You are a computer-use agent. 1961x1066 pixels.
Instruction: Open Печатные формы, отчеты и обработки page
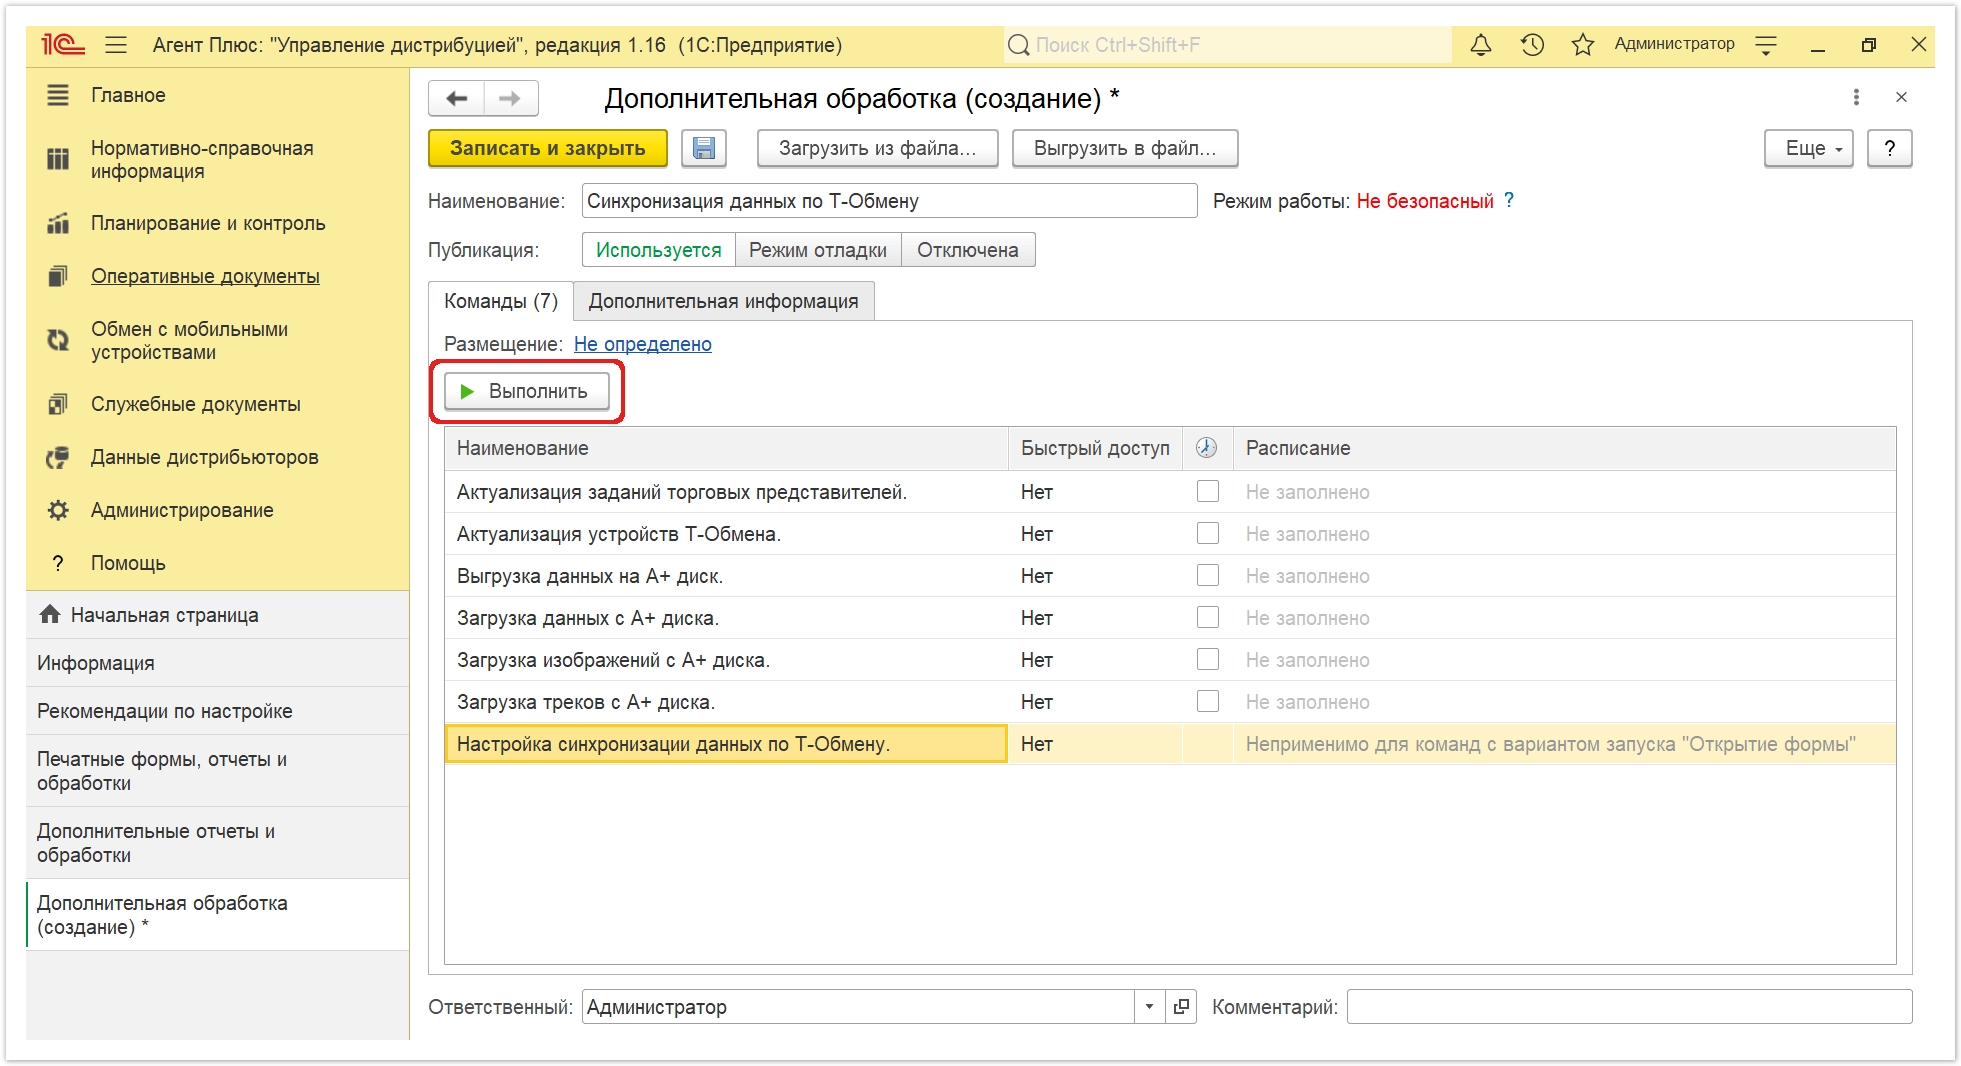point(218,771)
